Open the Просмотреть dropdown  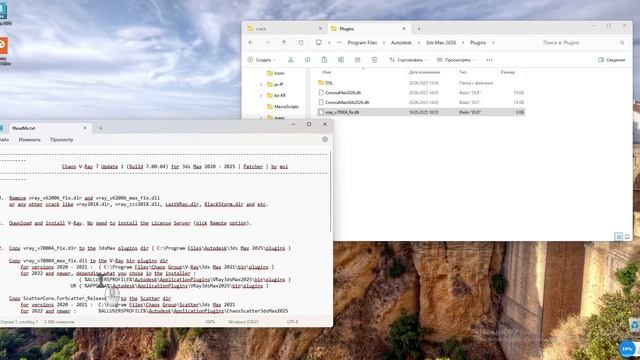(456, 60)
